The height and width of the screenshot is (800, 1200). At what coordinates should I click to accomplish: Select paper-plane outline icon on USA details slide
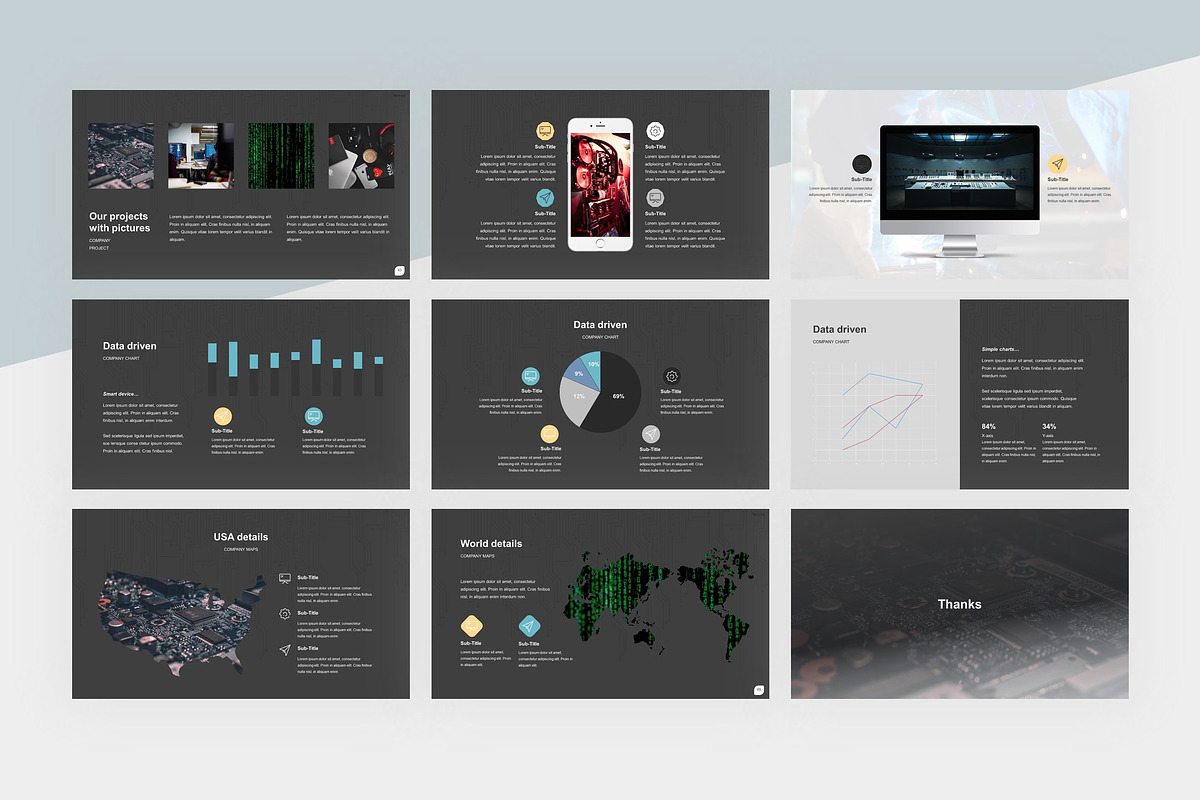click(285, 649)
